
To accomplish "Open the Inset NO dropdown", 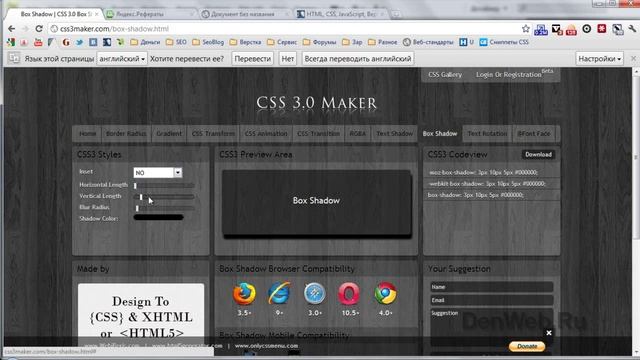I will (158, 173).
